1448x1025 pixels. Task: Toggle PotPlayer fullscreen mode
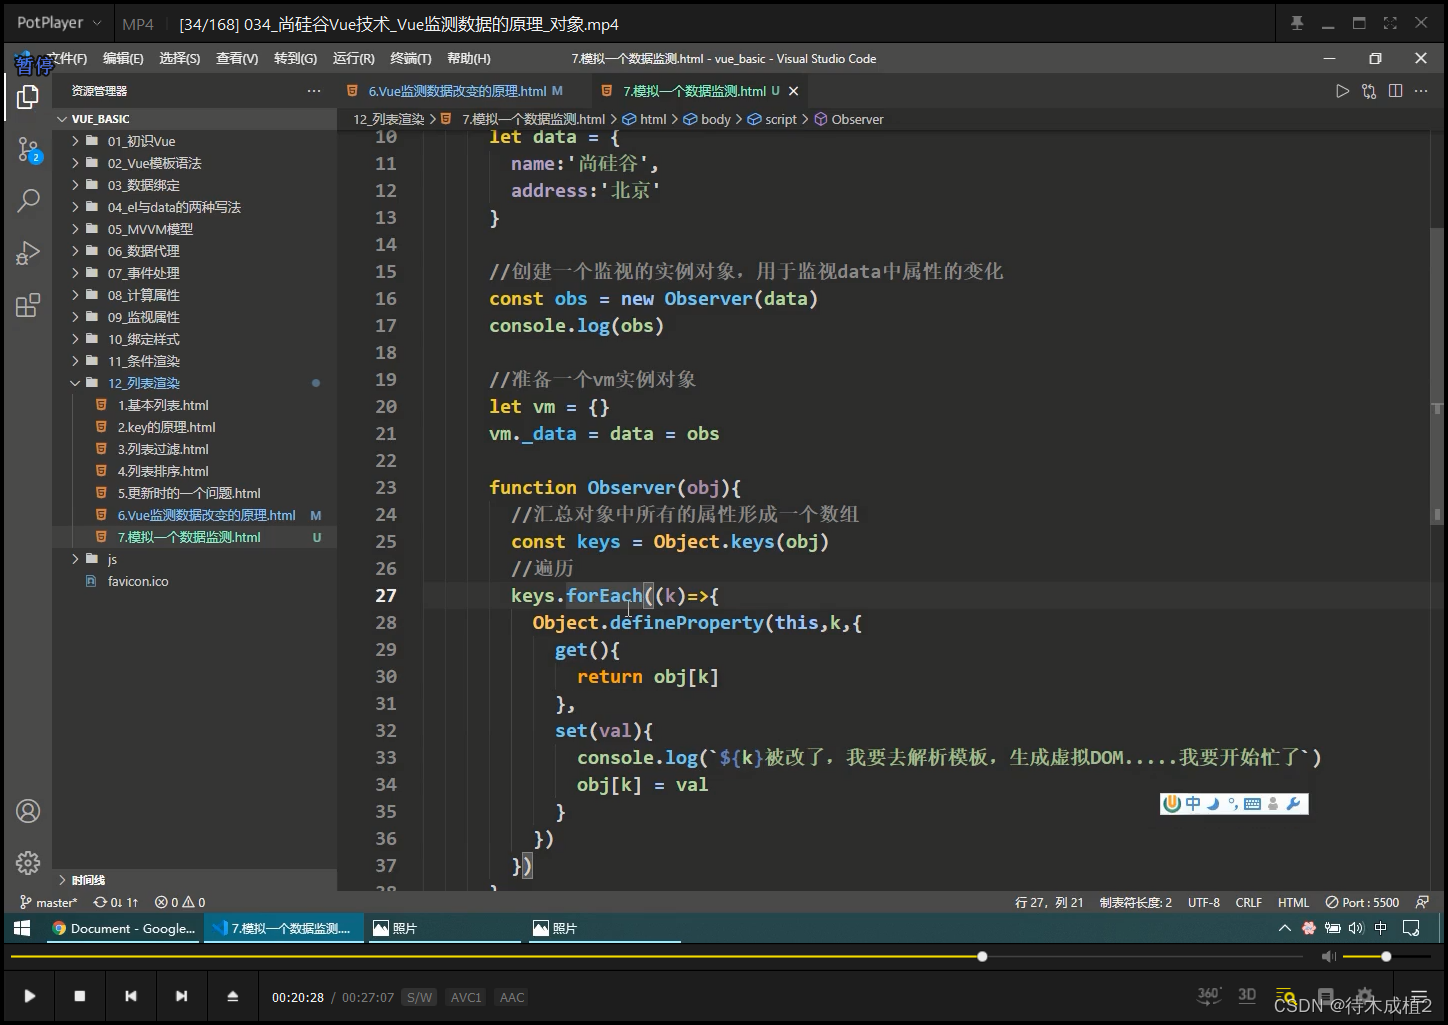coord(1390,23)
